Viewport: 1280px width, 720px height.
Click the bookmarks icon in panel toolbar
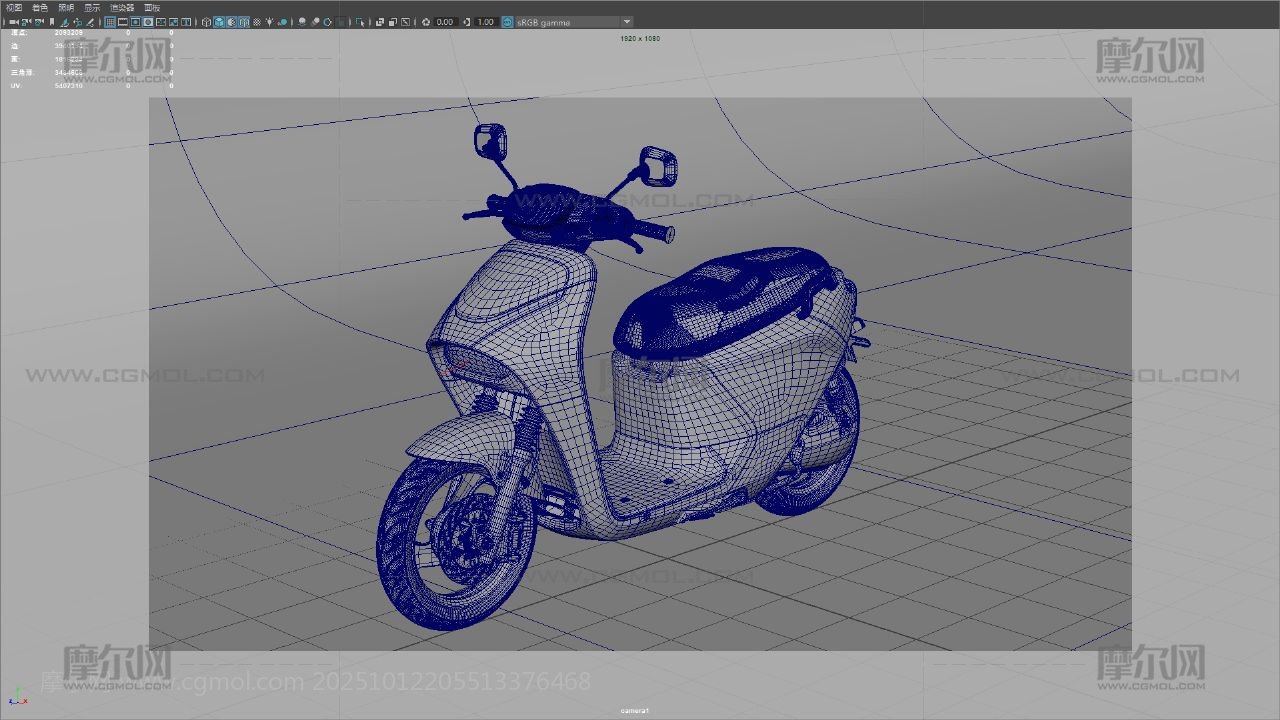pyautogui.click(x=52, y=22)
